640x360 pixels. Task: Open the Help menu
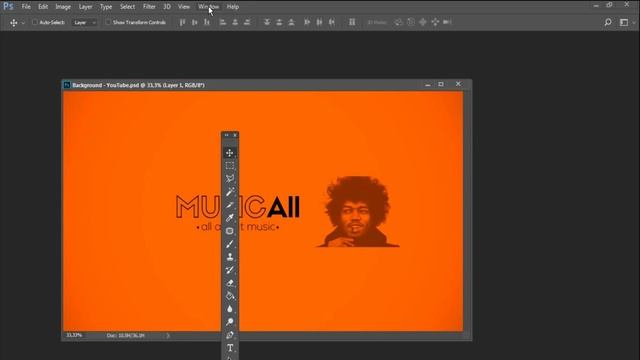click(233, 7)
